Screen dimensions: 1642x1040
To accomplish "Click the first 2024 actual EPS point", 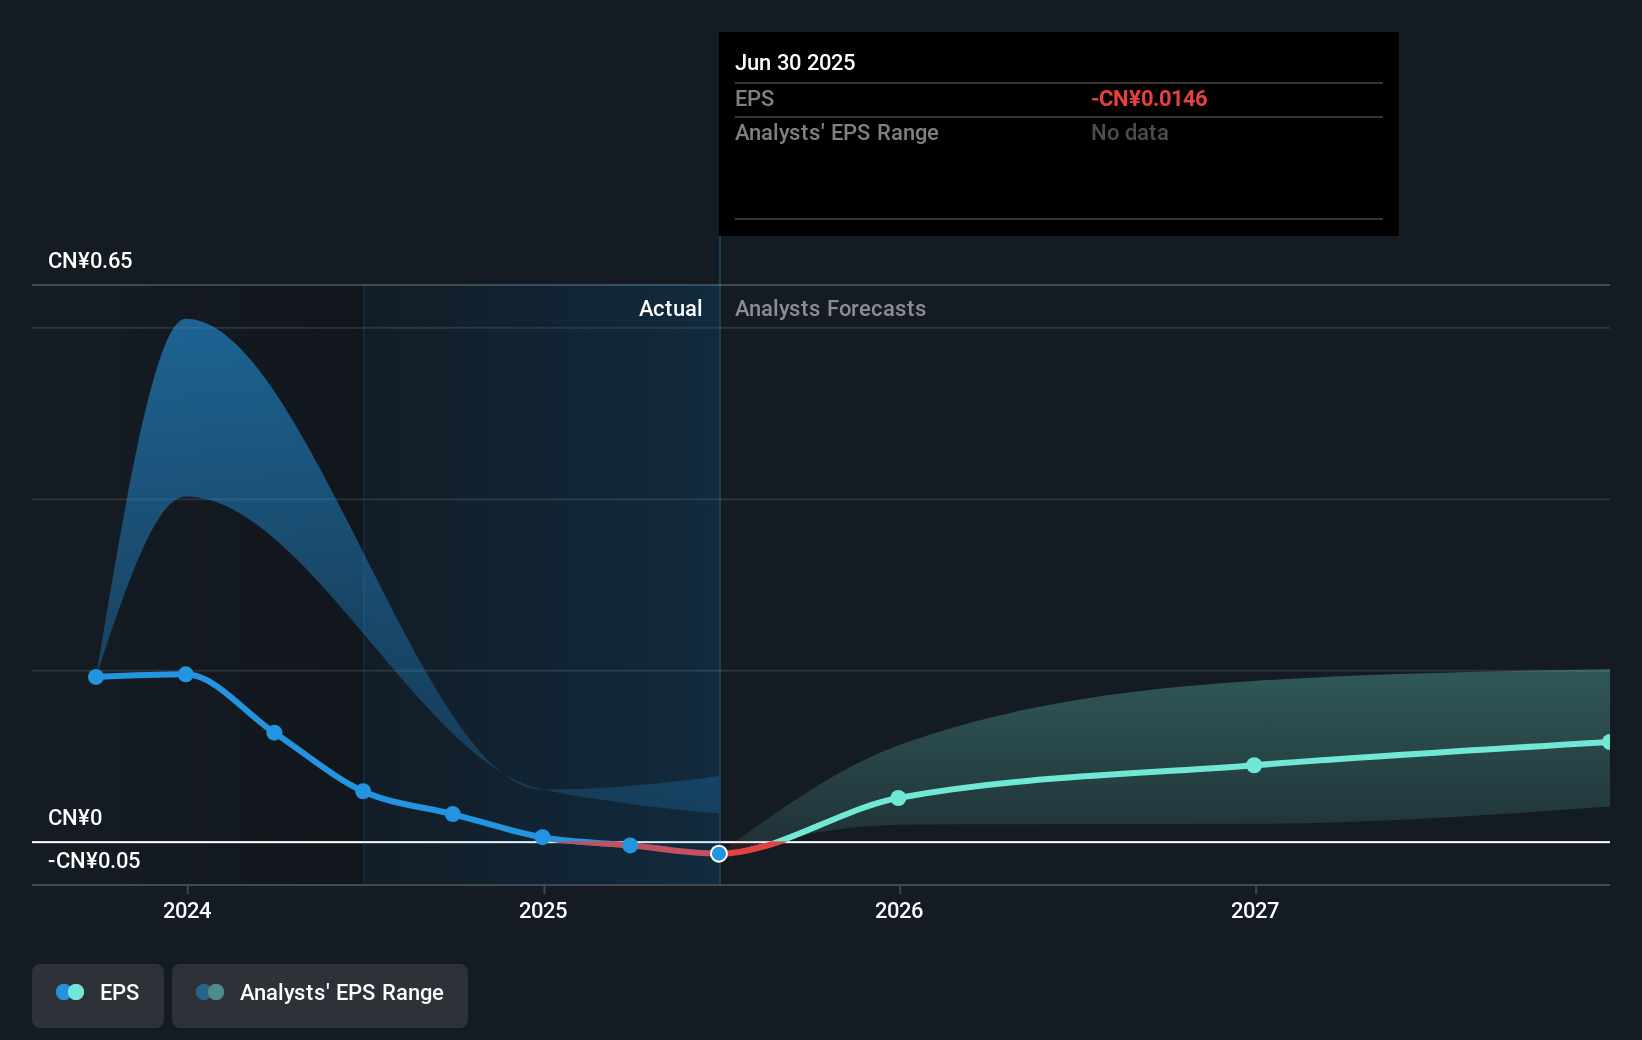I will click(96, 676).
